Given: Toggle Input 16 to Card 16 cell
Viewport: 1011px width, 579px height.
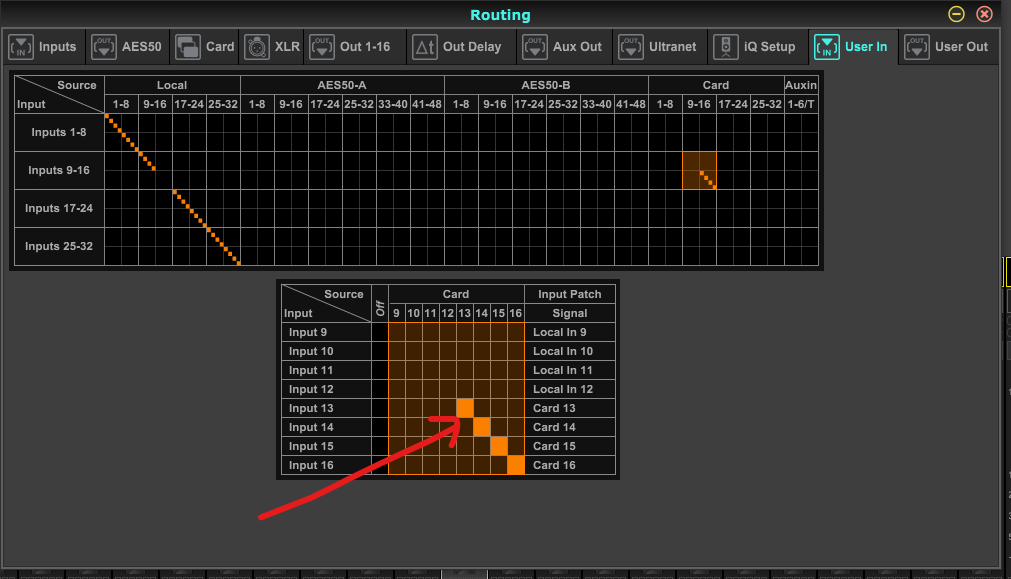Looking at the screenshot, I should (x=516, y=465).
